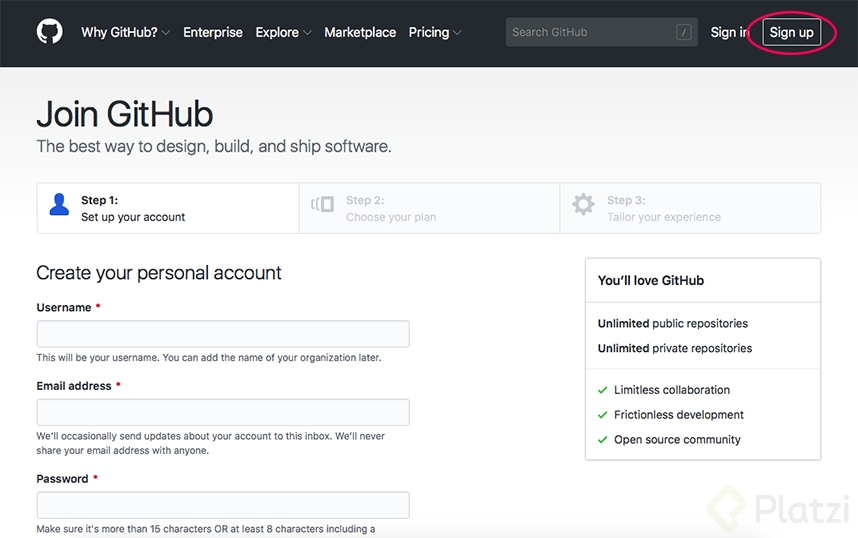Click the Username field label
Viewport: 858px width, 538px height.
(x=63, y=308)
